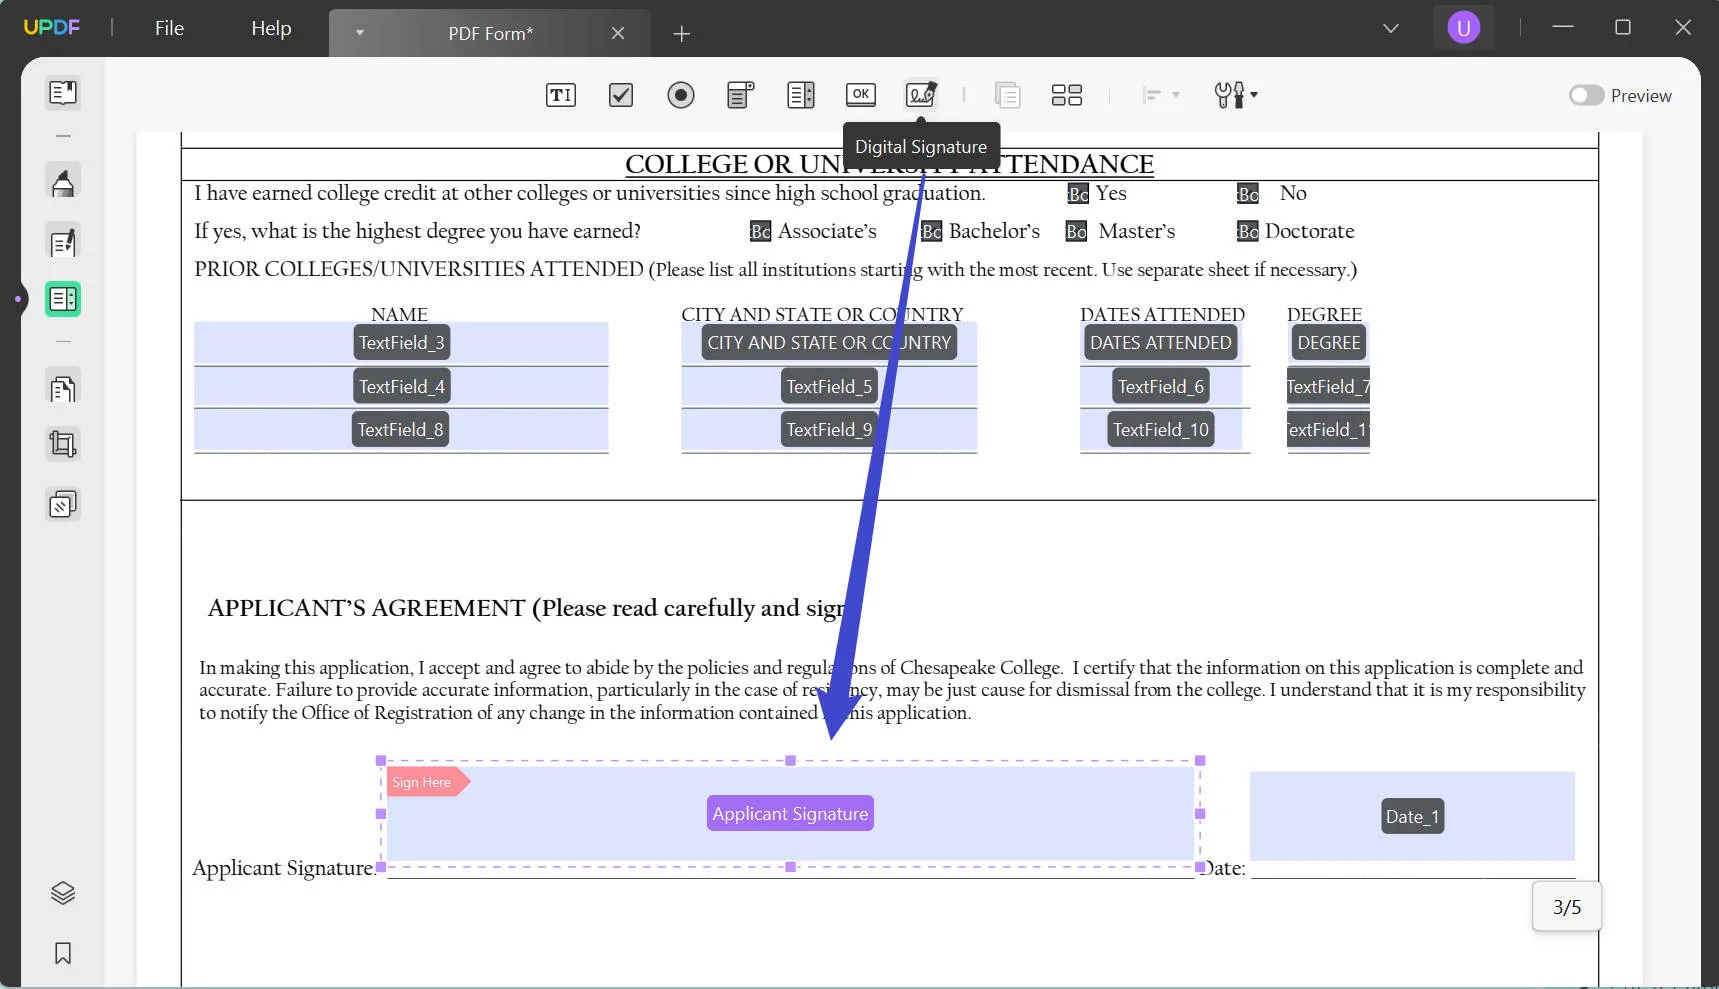
Task: Click the 3/5 page indicator
Action: coord(1566,906)
